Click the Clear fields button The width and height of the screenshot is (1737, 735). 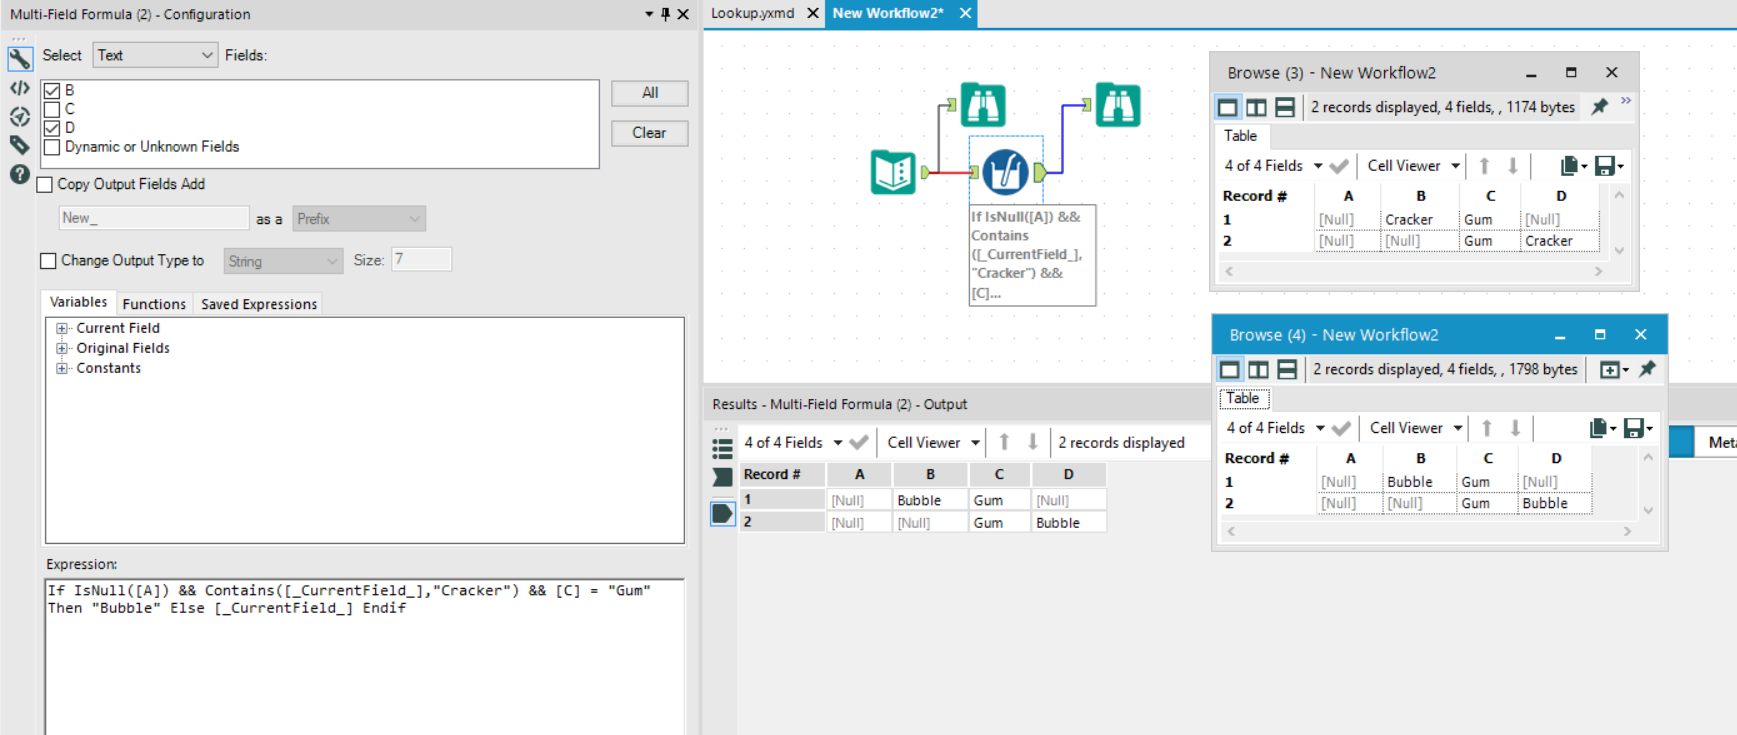(650, 133)
